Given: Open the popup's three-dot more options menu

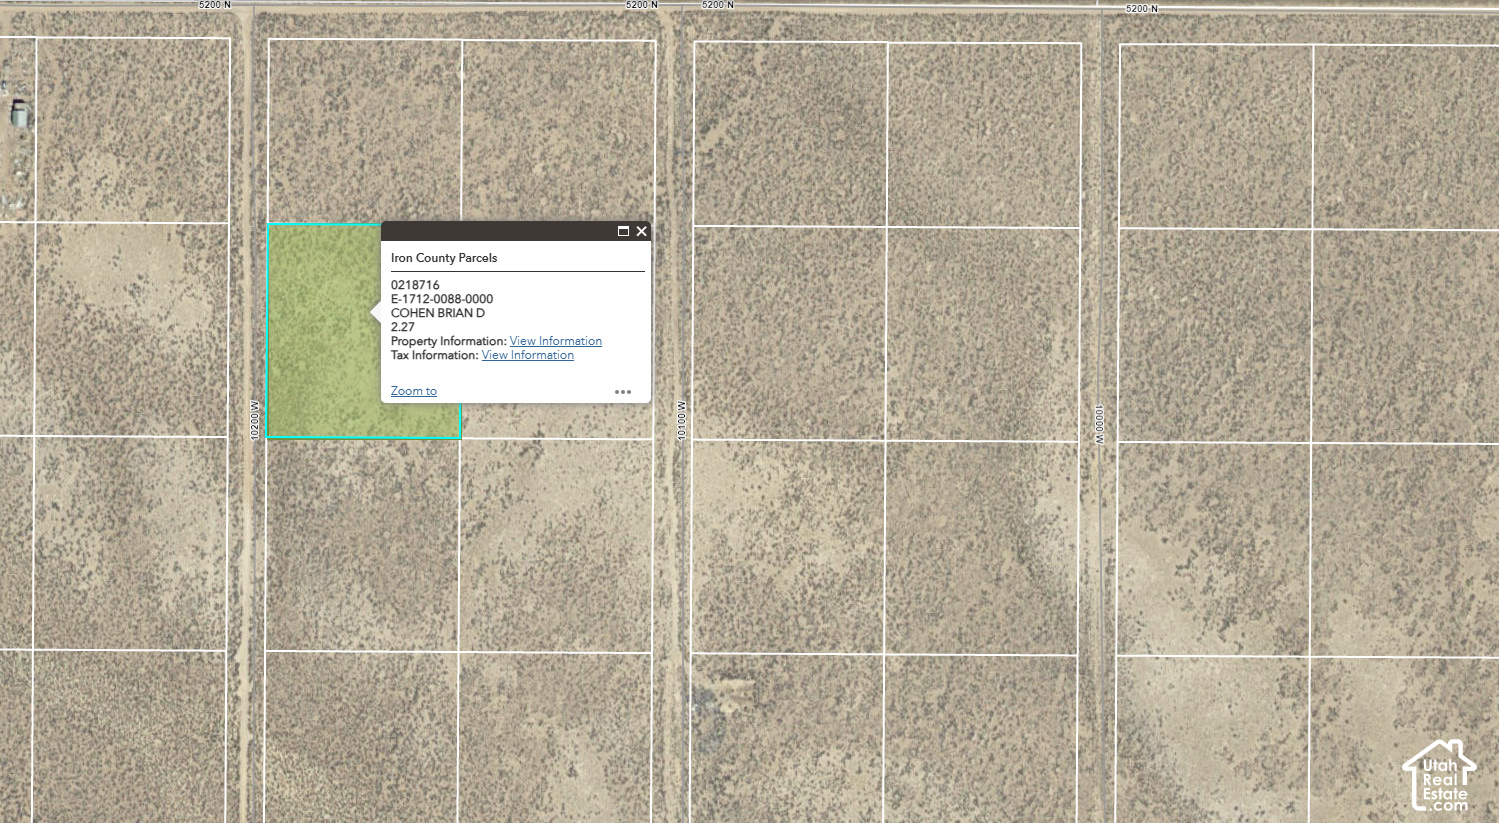Looking at the screenshot, I should pos(623,392).
